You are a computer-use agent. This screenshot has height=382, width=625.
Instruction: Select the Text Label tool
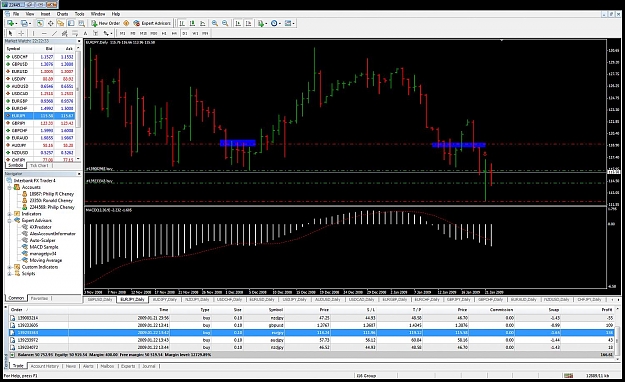tap(96, 33)
